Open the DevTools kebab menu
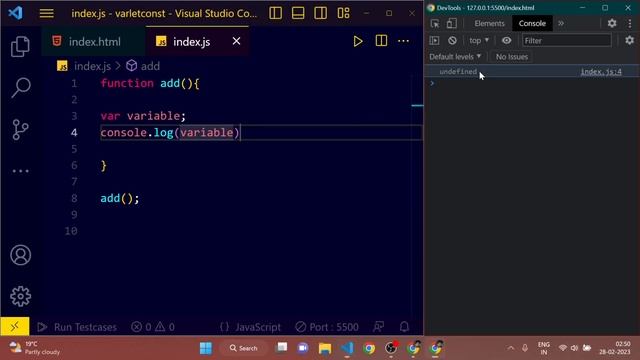Screen dimensions: 640x360 pyautogui.click(x=630, y=23)
